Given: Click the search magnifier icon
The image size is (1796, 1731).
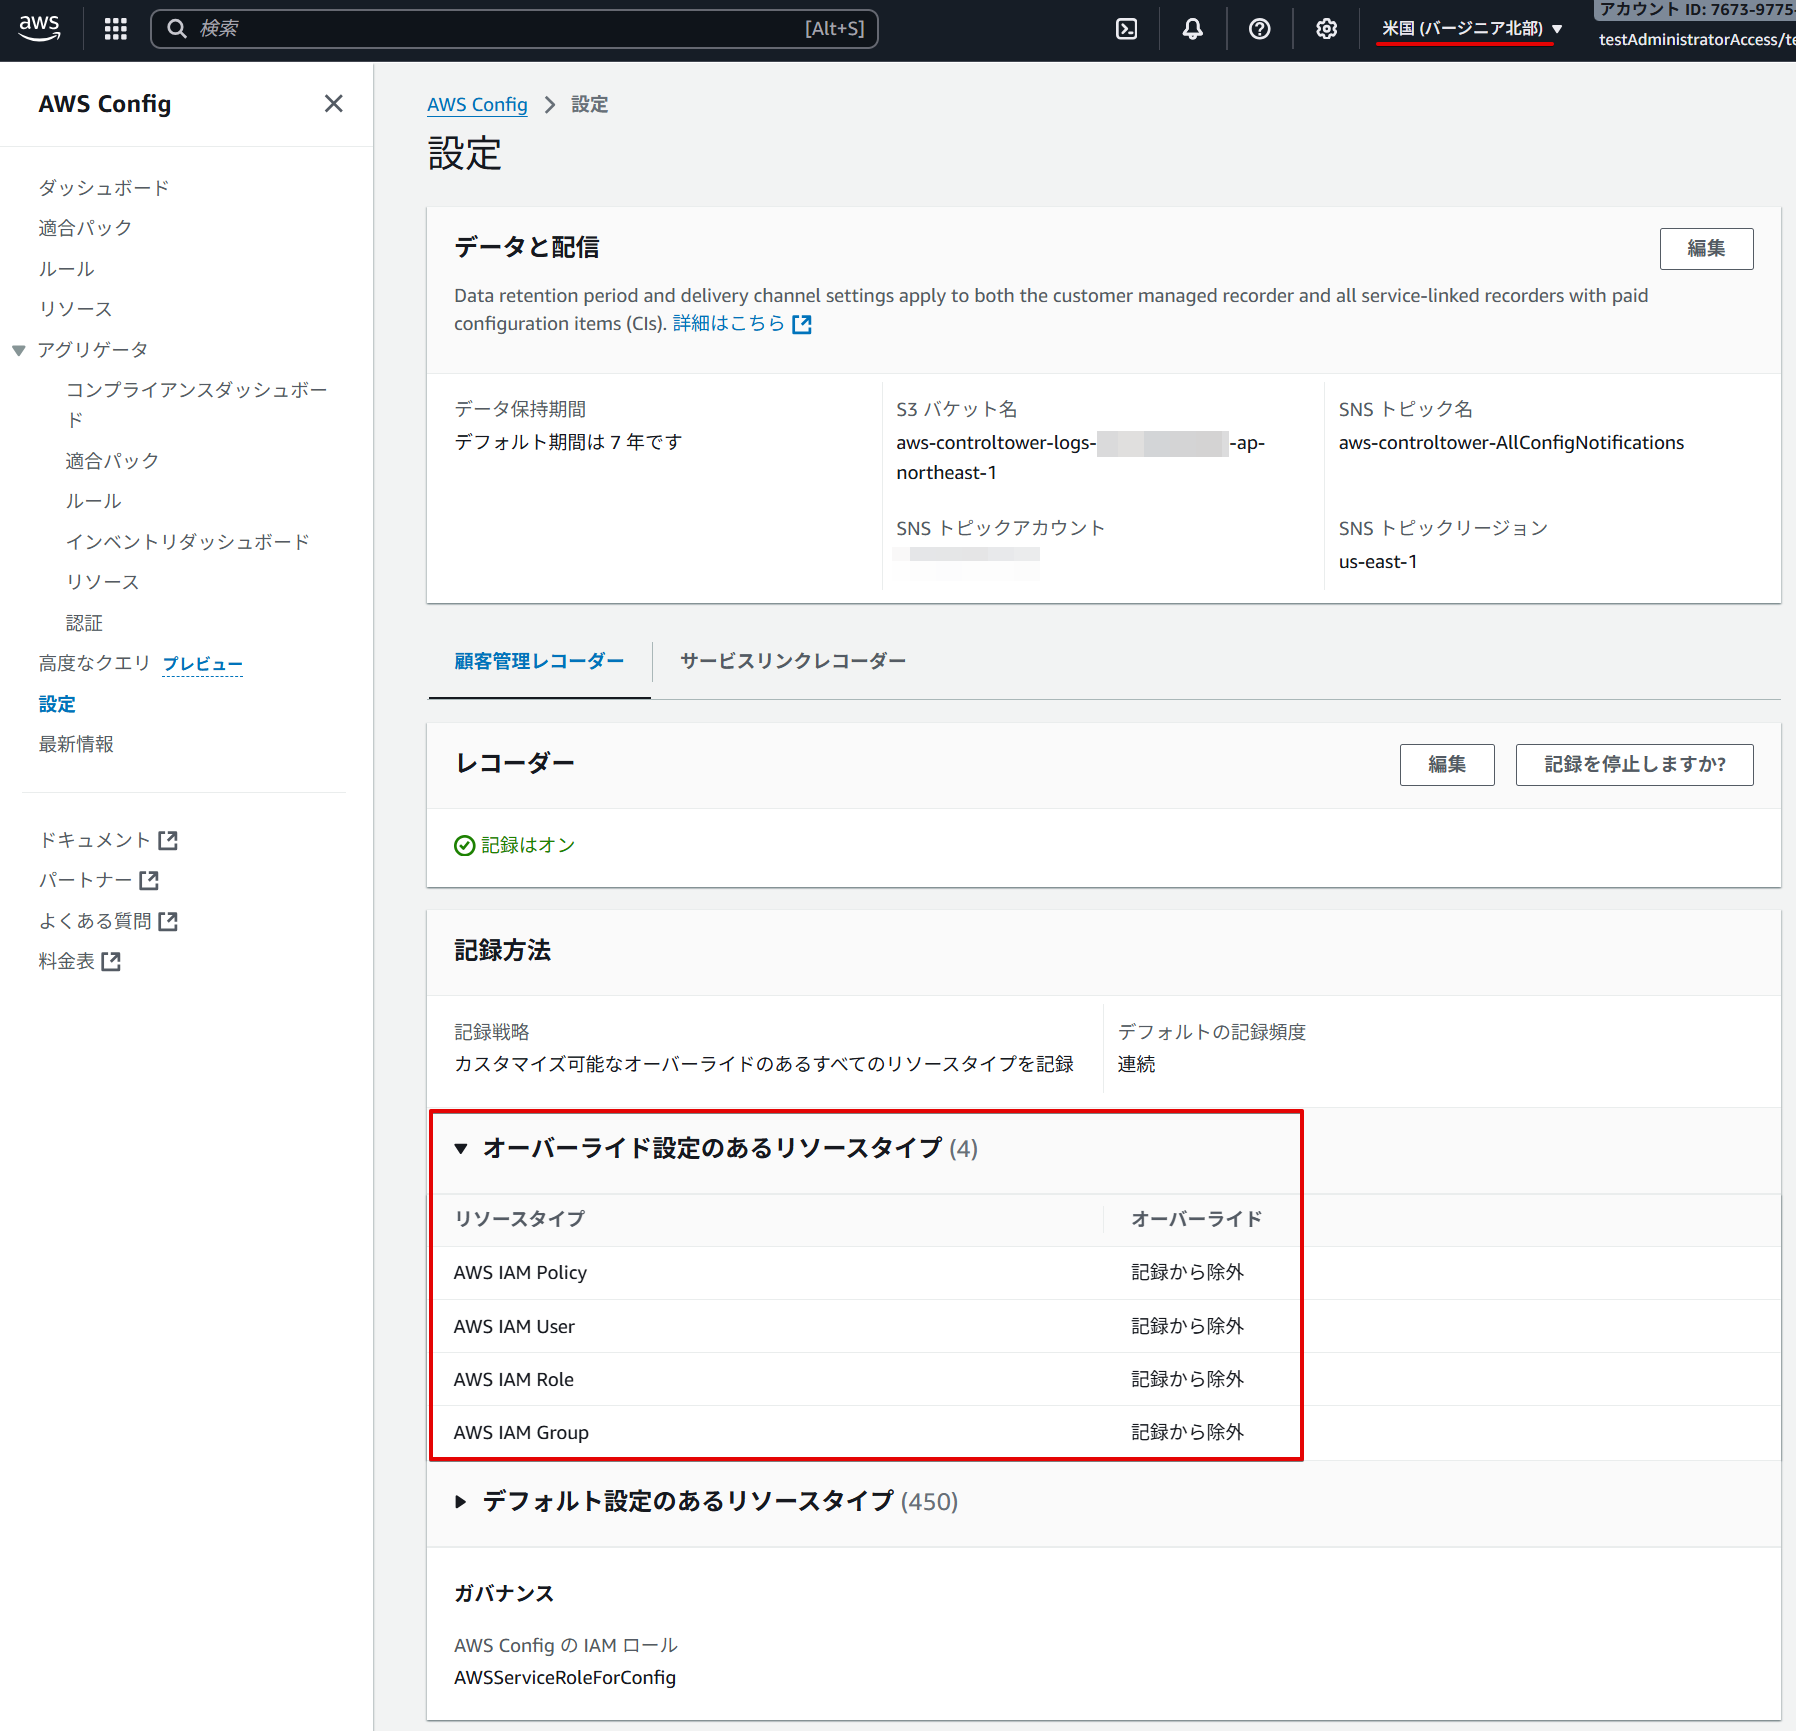Looking at the screenshot, I should tap(177, 29).
